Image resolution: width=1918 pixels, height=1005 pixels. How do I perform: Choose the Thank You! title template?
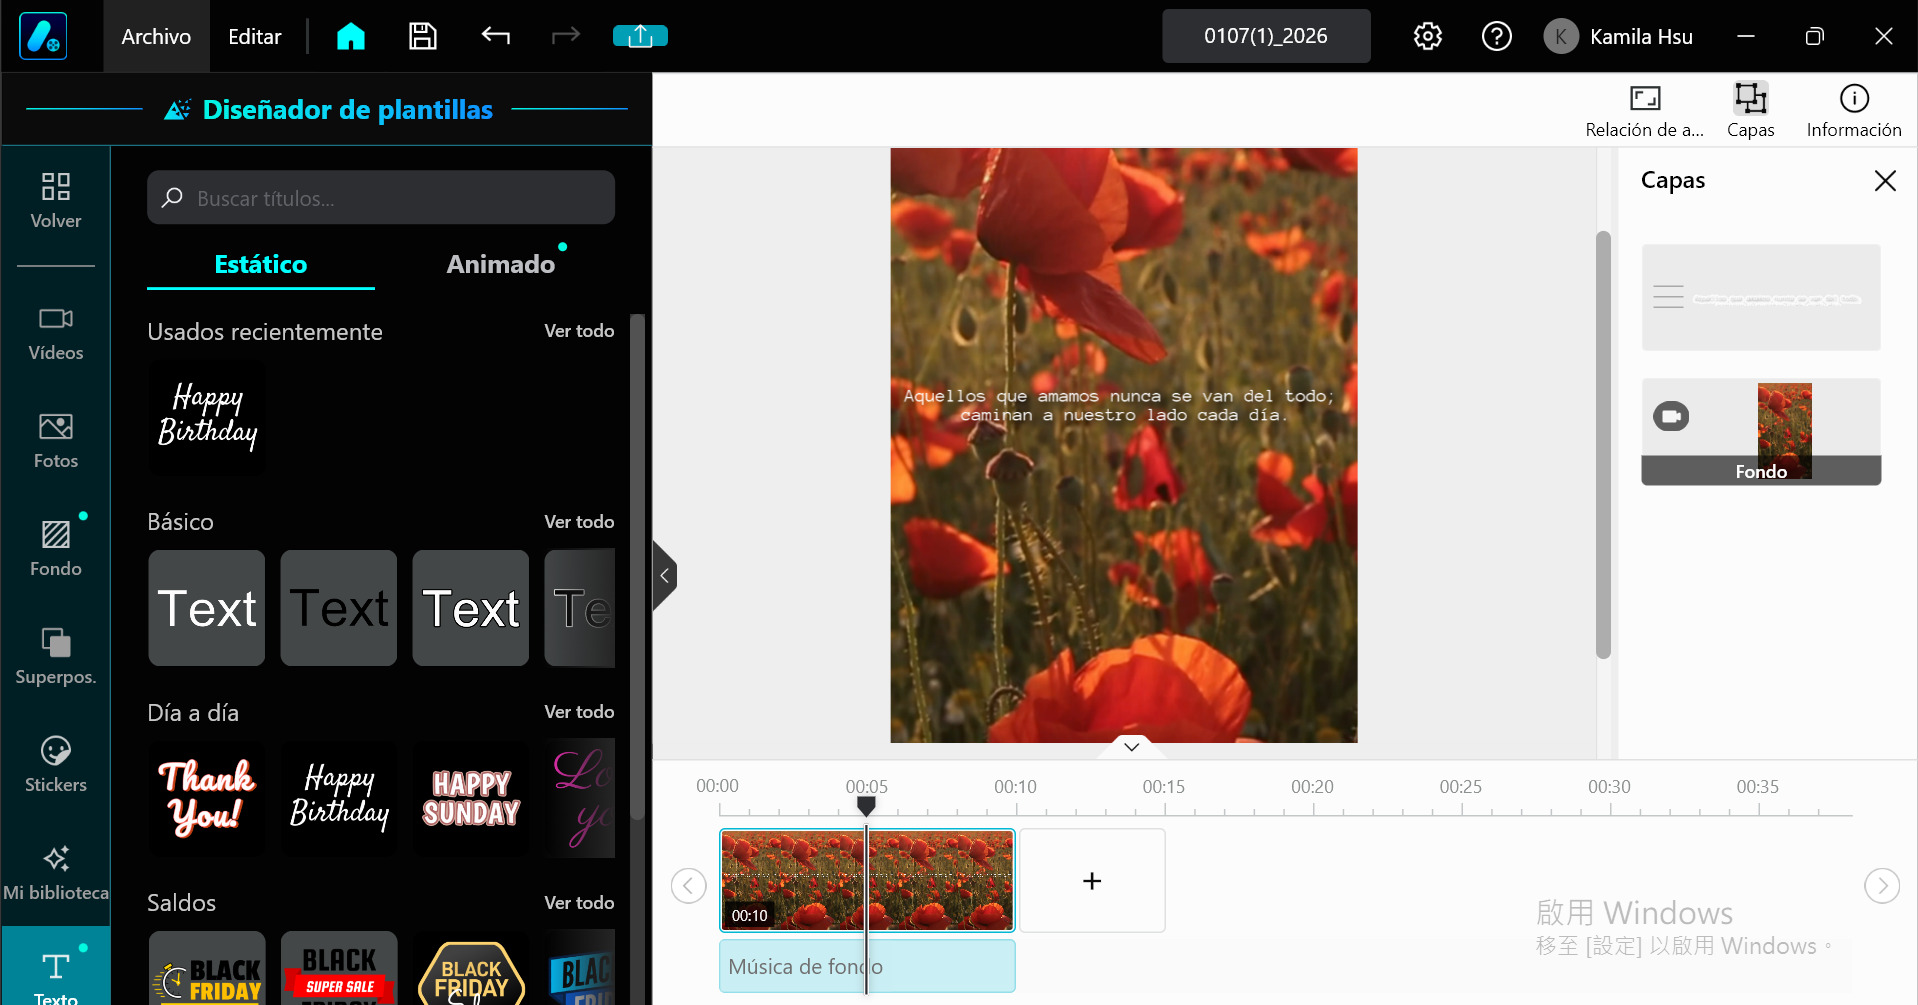[207, 798]
